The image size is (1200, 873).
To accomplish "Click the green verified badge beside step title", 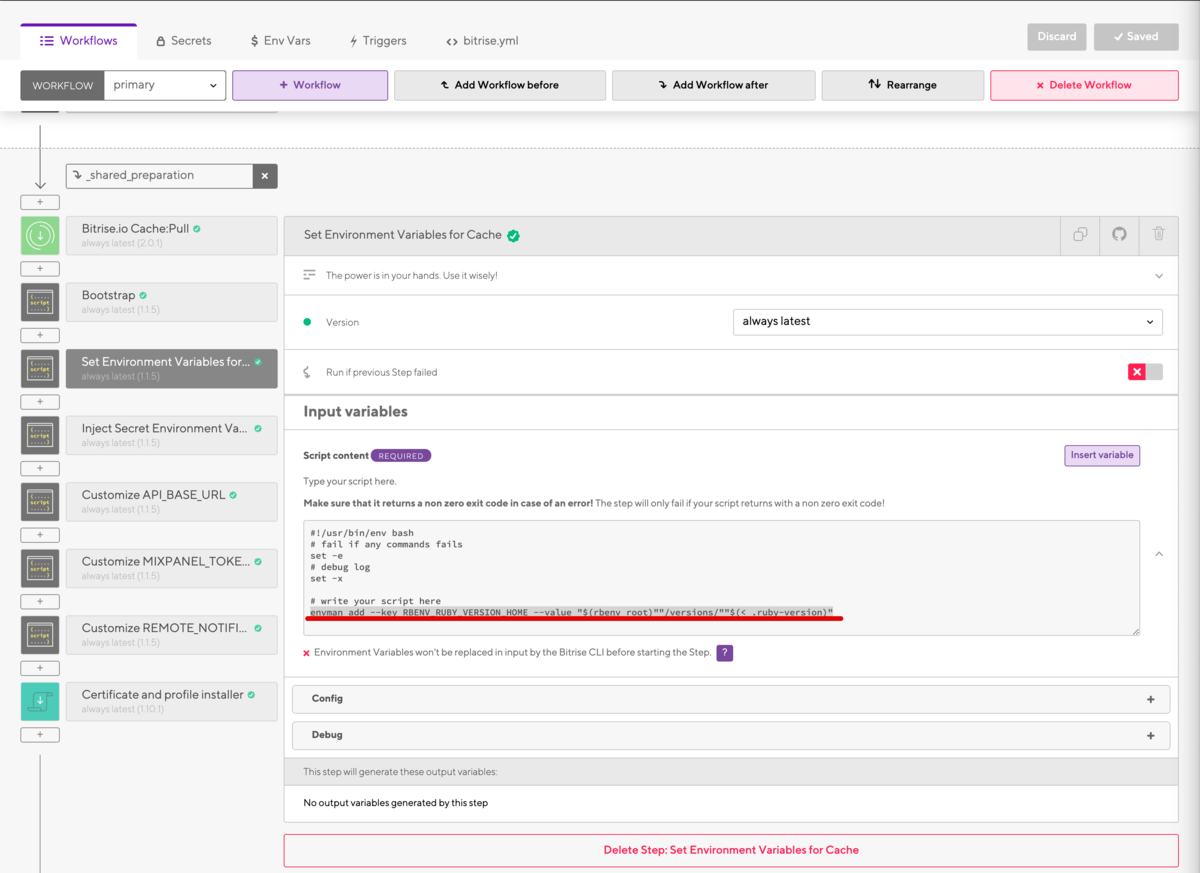I will tap(513, 236).
